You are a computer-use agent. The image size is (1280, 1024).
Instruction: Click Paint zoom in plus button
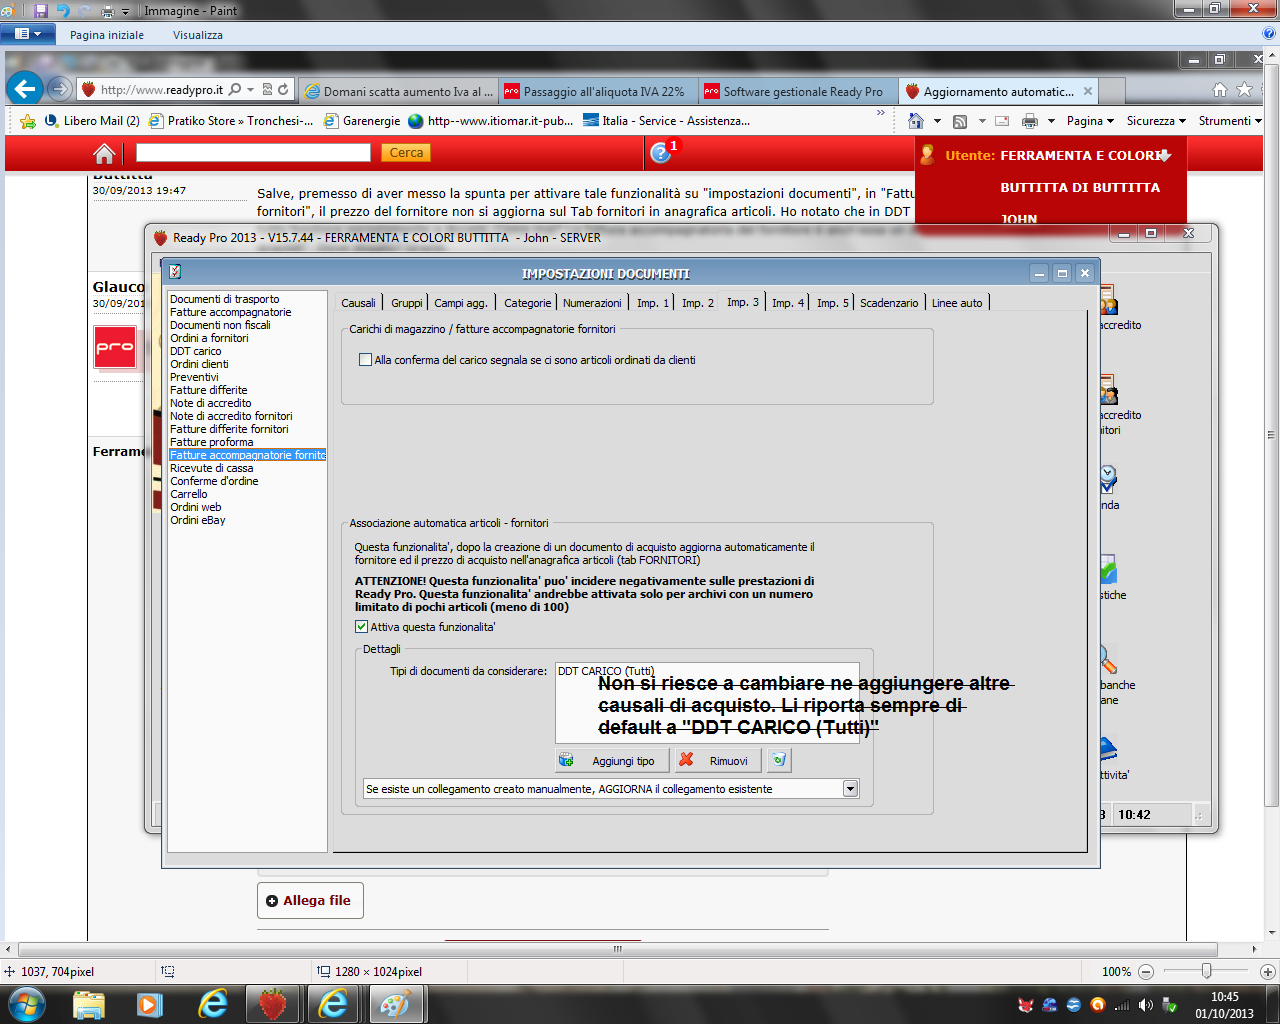(x=1268, y=972)
